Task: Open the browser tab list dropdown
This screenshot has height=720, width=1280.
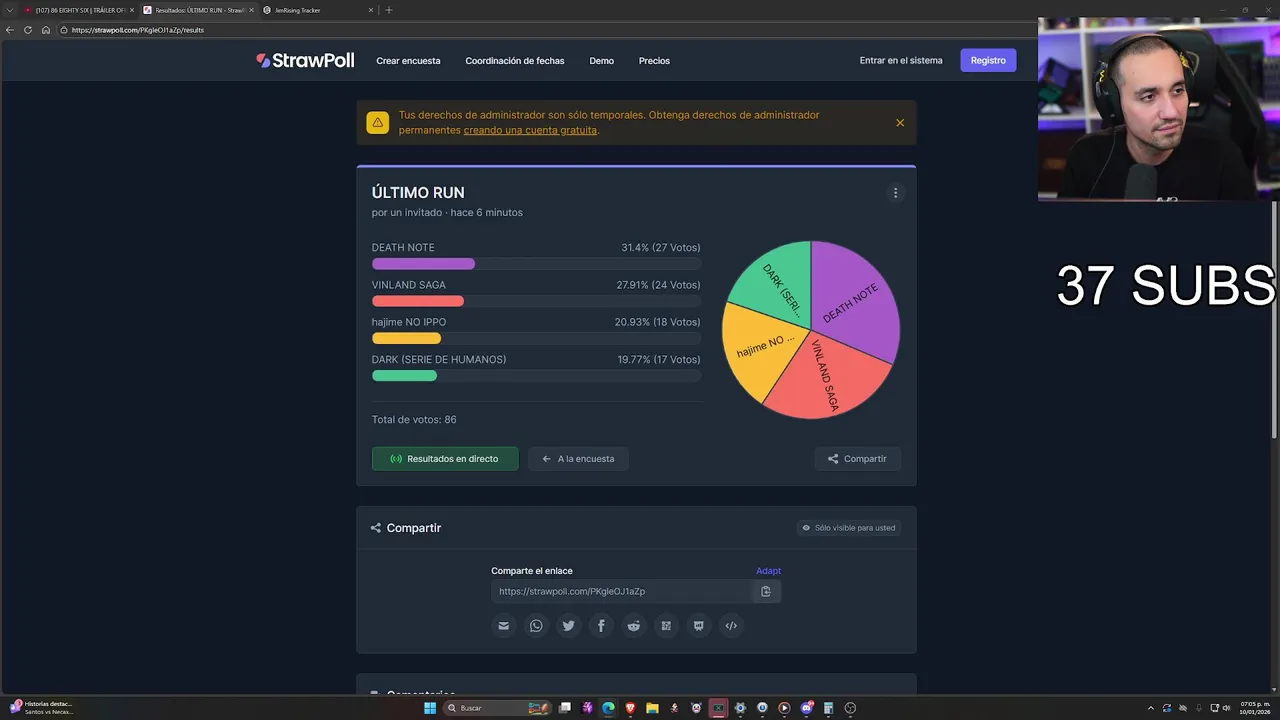Action: [x=8, y=10]
